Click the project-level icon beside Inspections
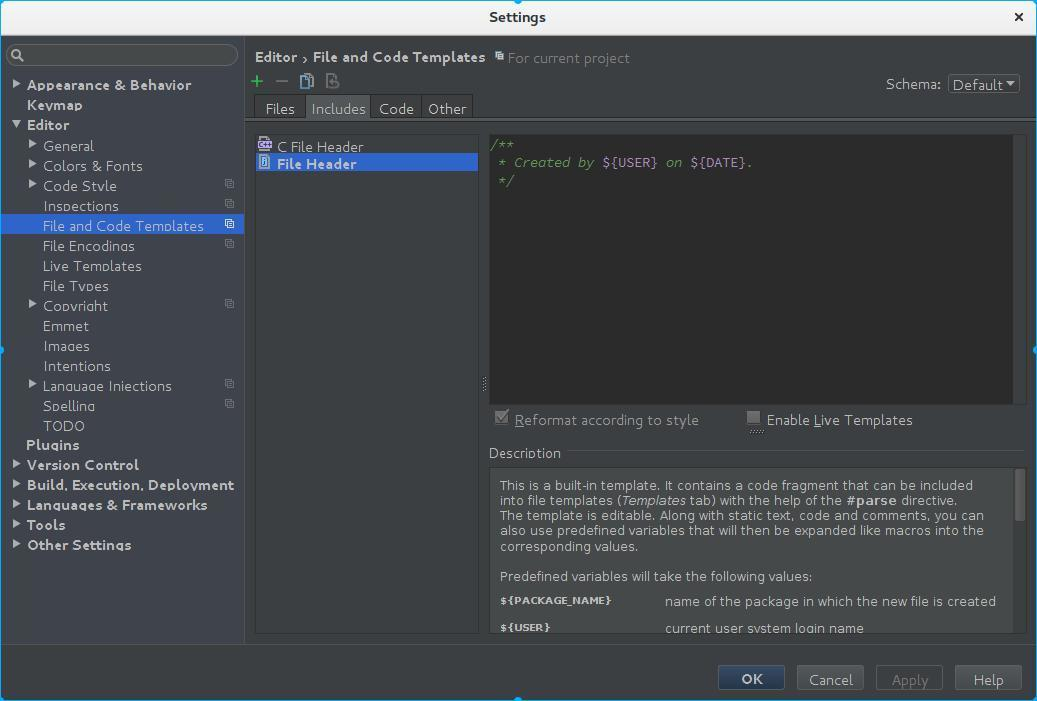 [229, 204]
